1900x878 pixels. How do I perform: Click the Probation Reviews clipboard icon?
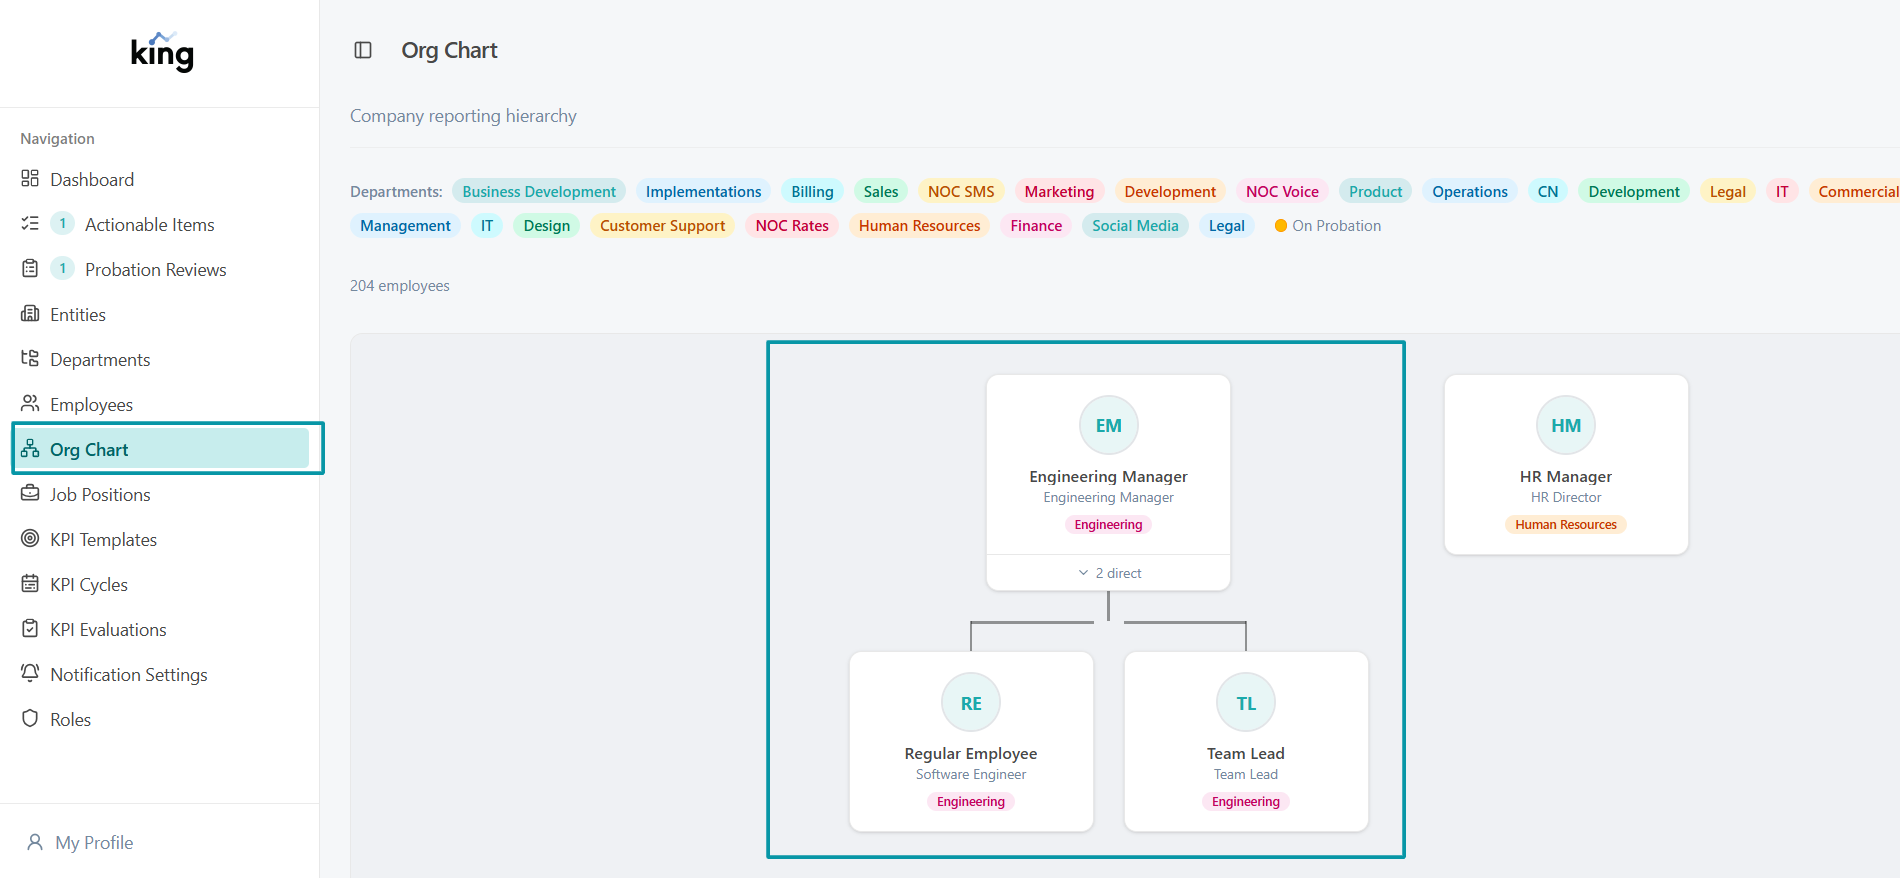(x=30, y=269)
